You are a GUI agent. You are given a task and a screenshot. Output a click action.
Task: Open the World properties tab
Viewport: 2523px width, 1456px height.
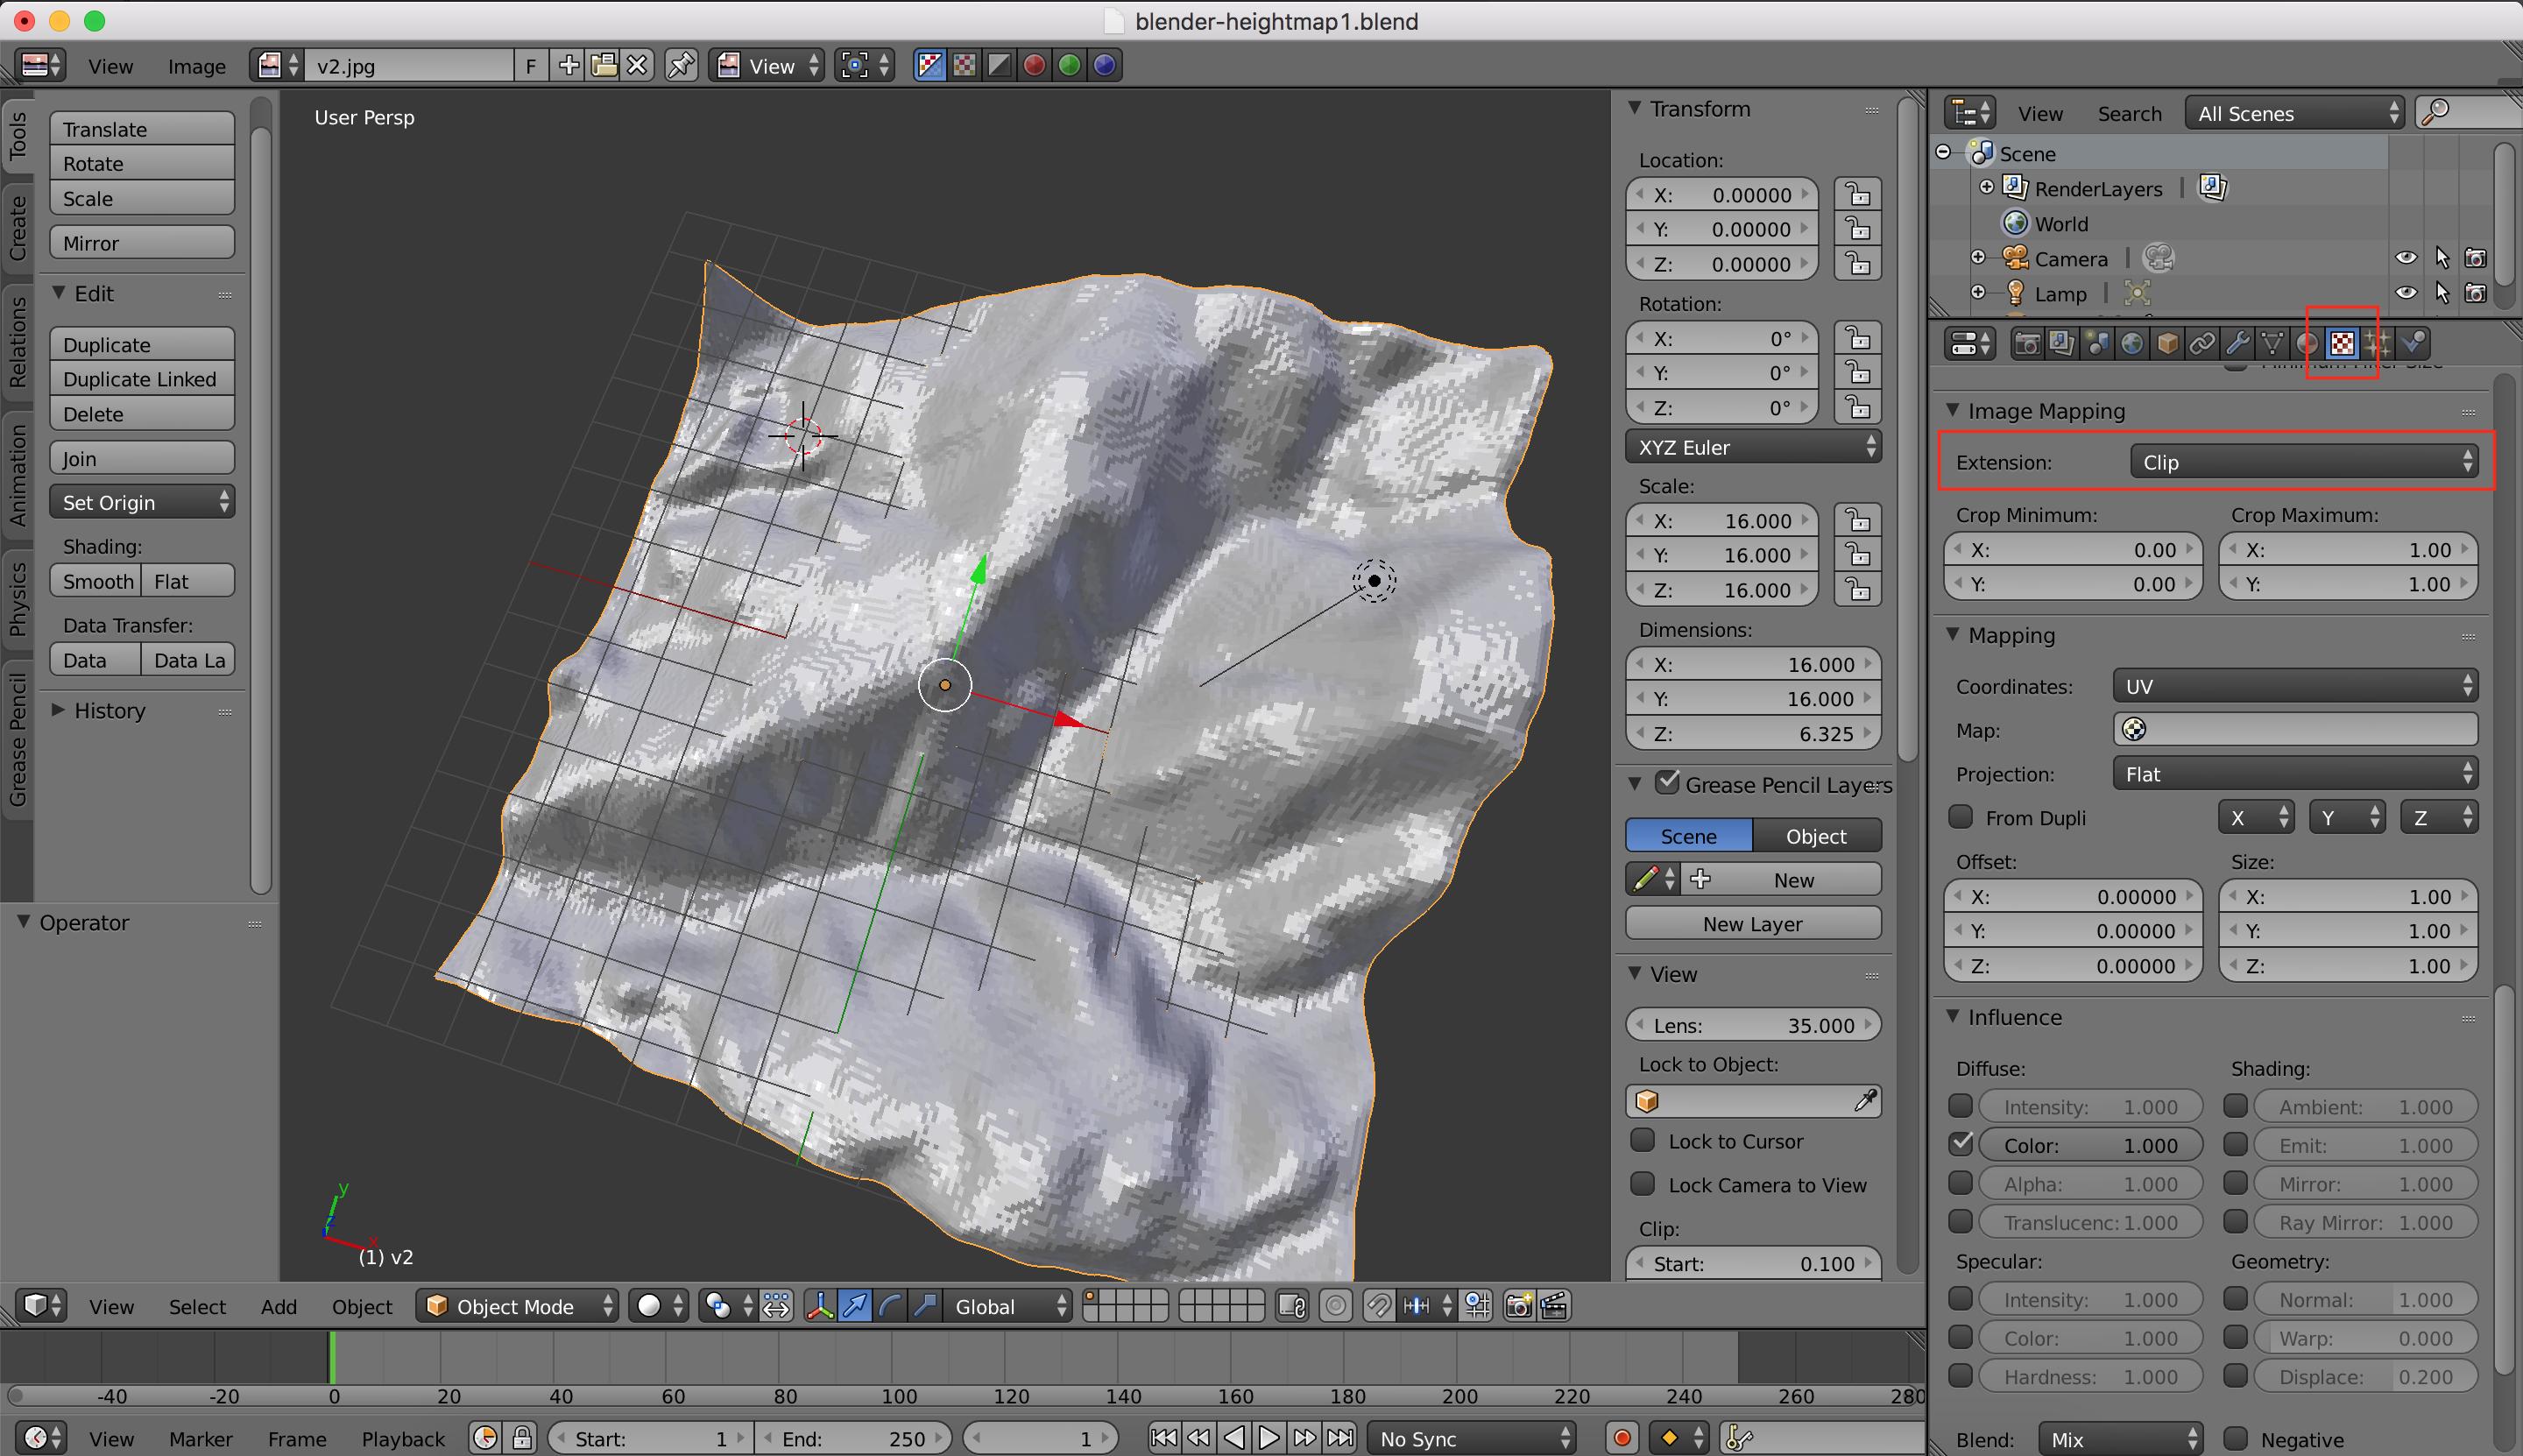point(2133,343)
